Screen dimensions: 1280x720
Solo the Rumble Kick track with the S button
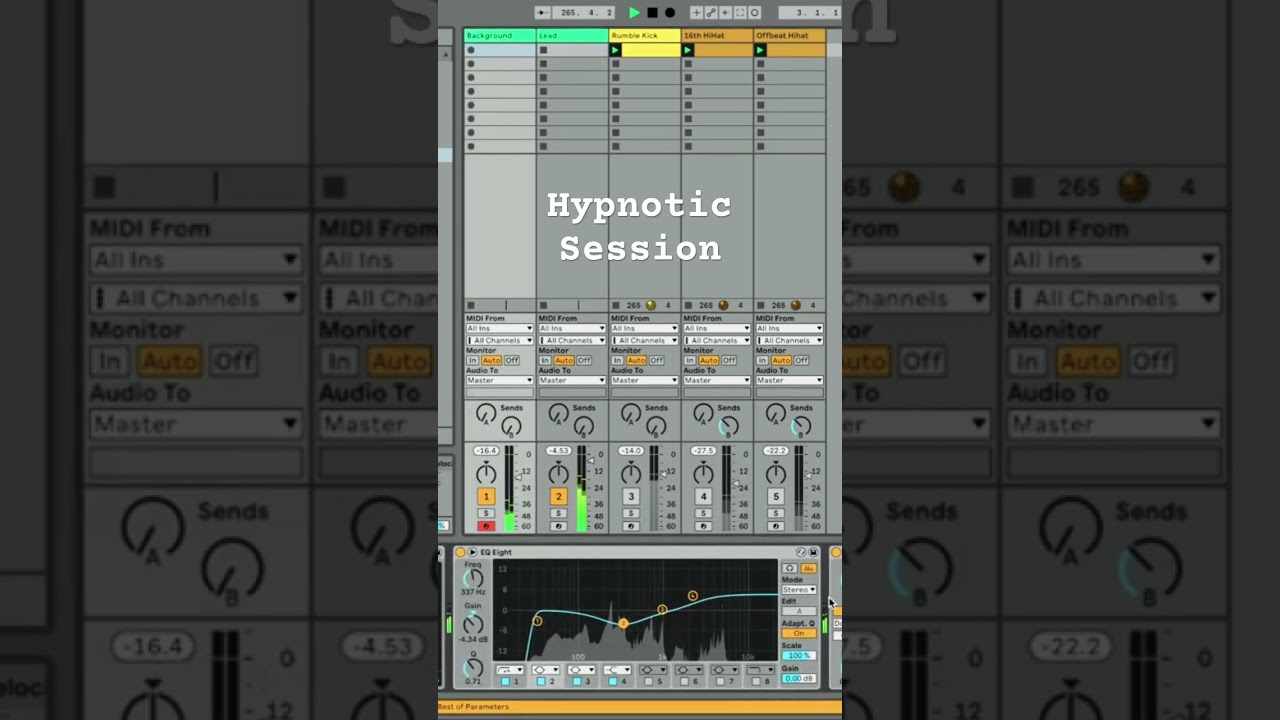(630, 513)
